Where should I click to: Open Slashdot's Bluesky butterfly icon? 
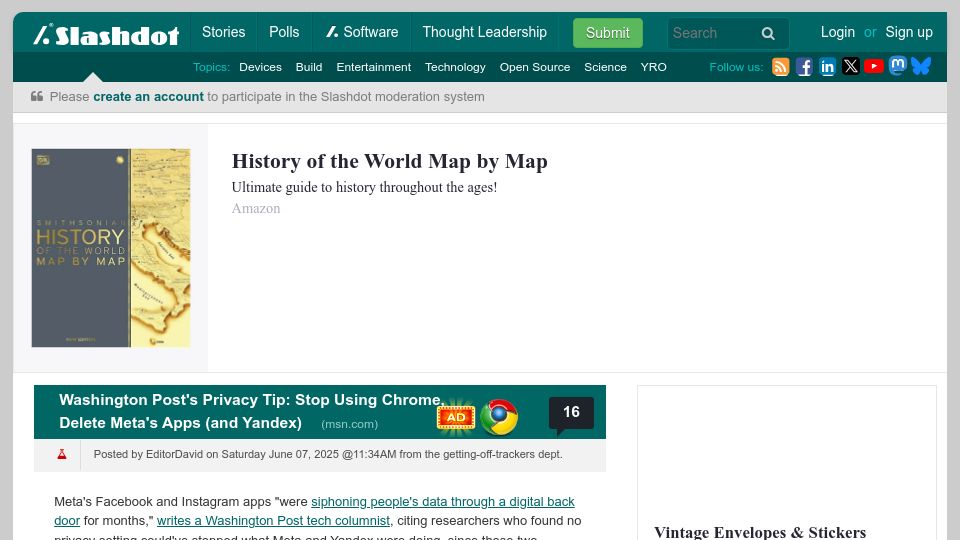pos(921,66)
